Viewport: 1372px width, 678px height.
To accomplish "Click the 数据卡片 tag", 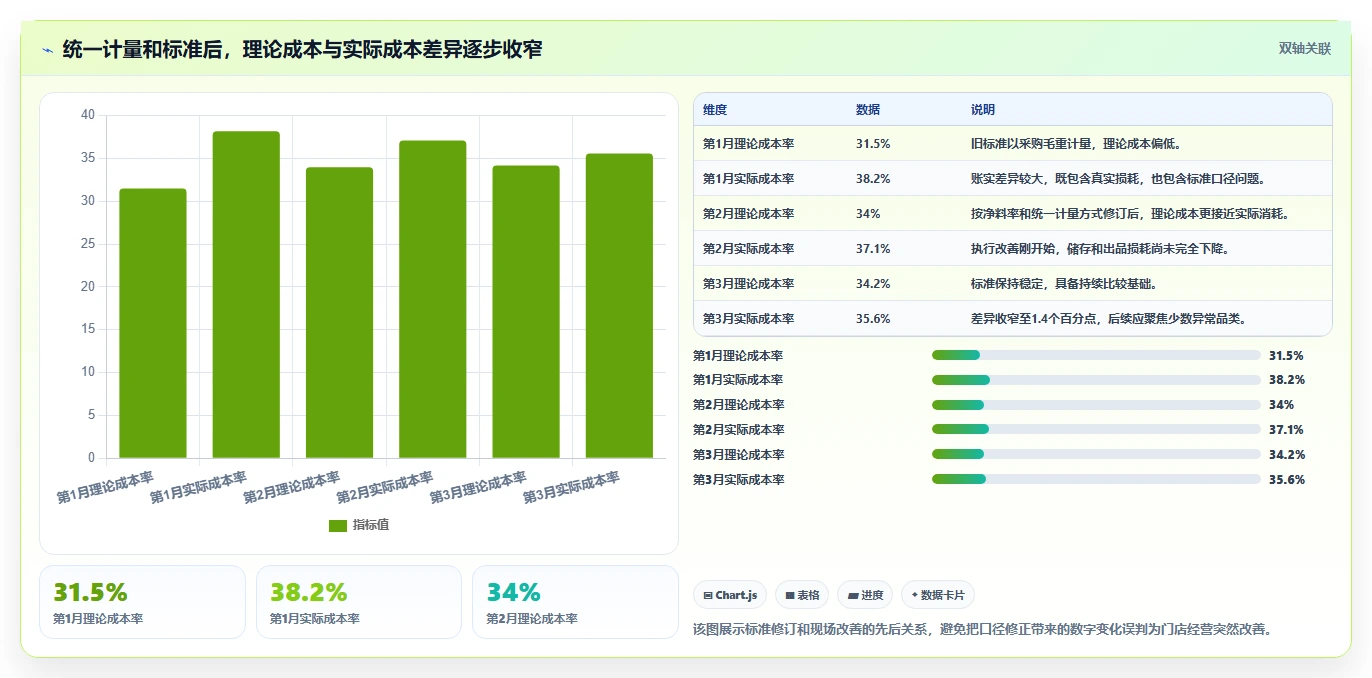I will click(938, 595).
